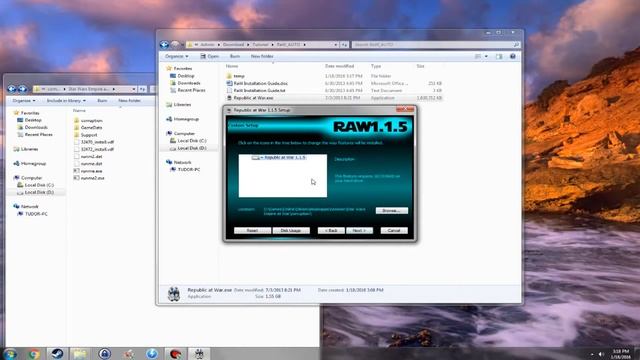Click the search field in the front Explorer window

(436, 44)
